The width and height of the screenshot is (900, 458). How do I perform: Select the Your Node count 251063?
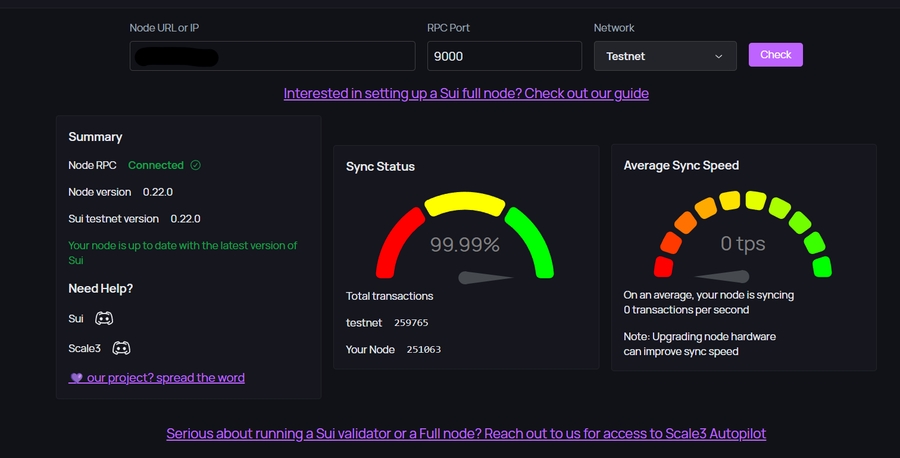(424, 349)
